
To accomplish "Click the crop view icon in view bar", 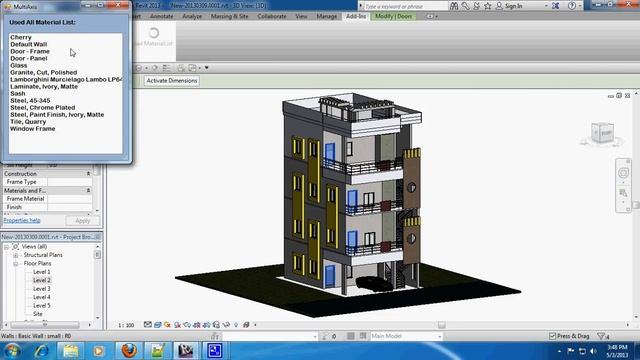I will (x=197, y=325).
